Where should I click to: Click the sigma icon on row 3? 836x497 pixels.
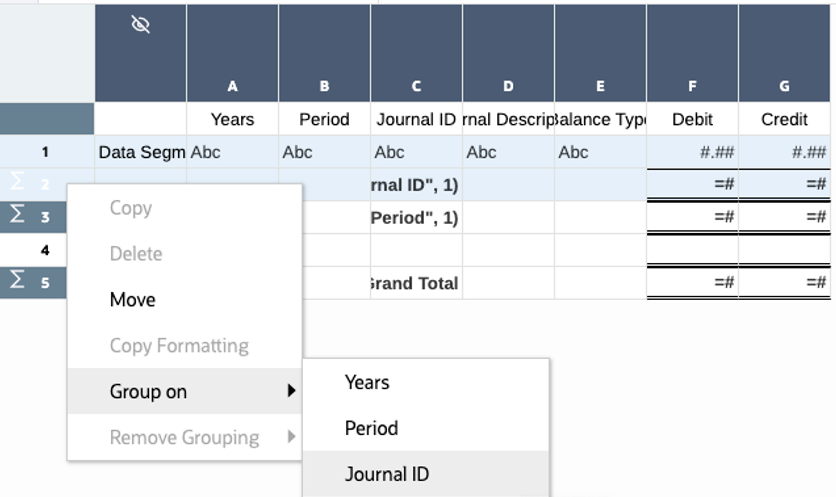tap(17, 216)
